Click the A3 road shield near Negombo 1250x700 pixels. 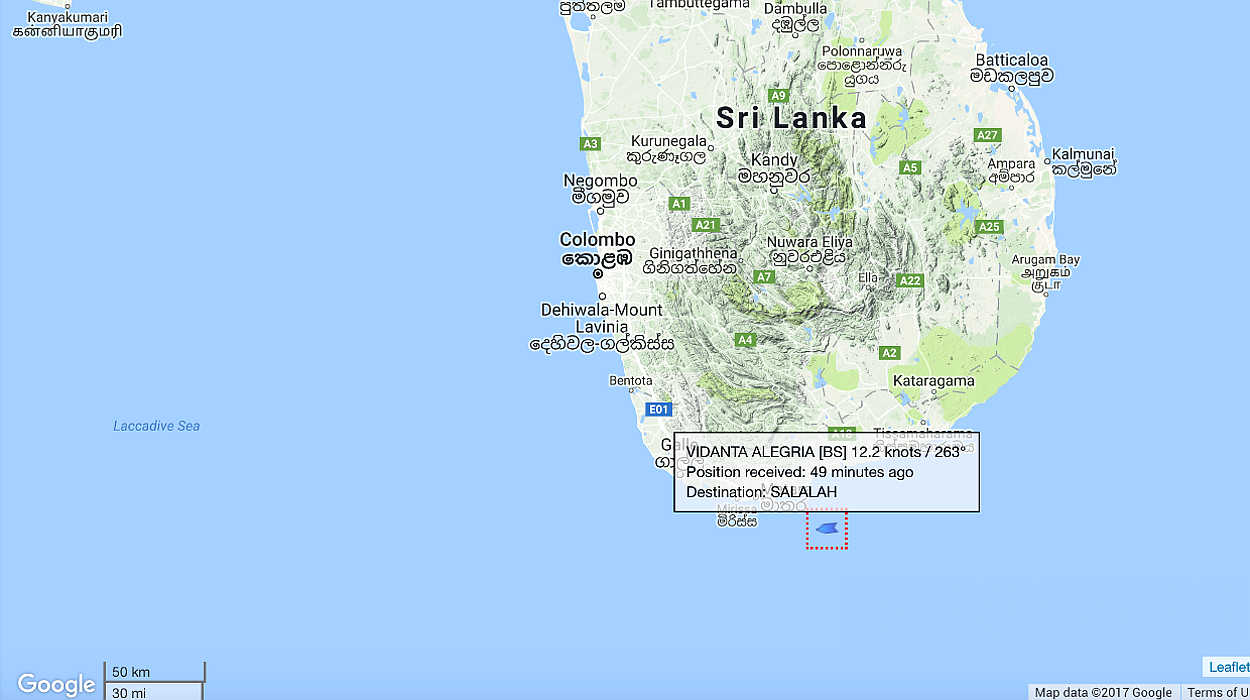point(590,144)
